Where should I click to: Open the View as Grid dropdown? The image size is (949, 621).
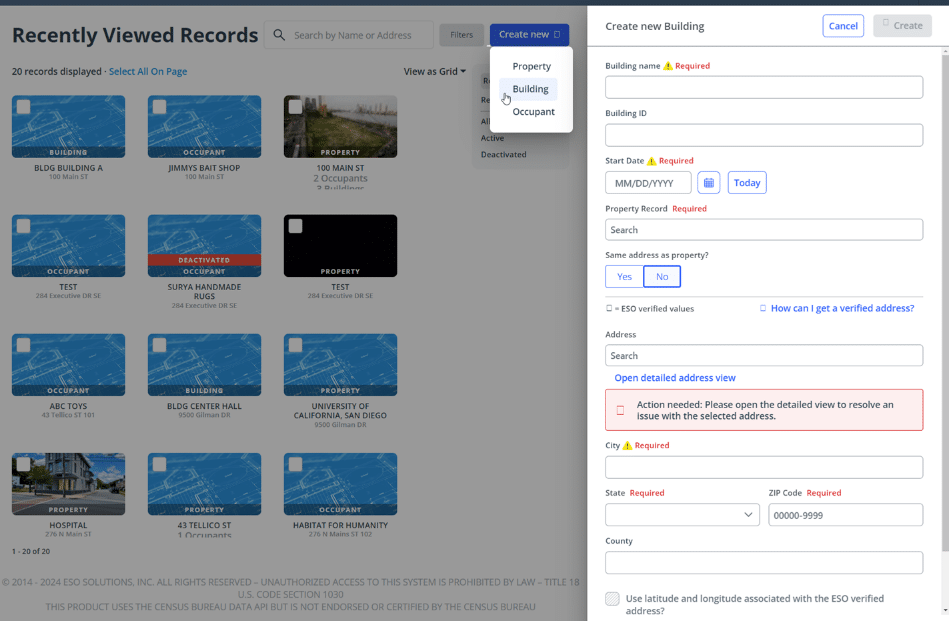(434, 72)
